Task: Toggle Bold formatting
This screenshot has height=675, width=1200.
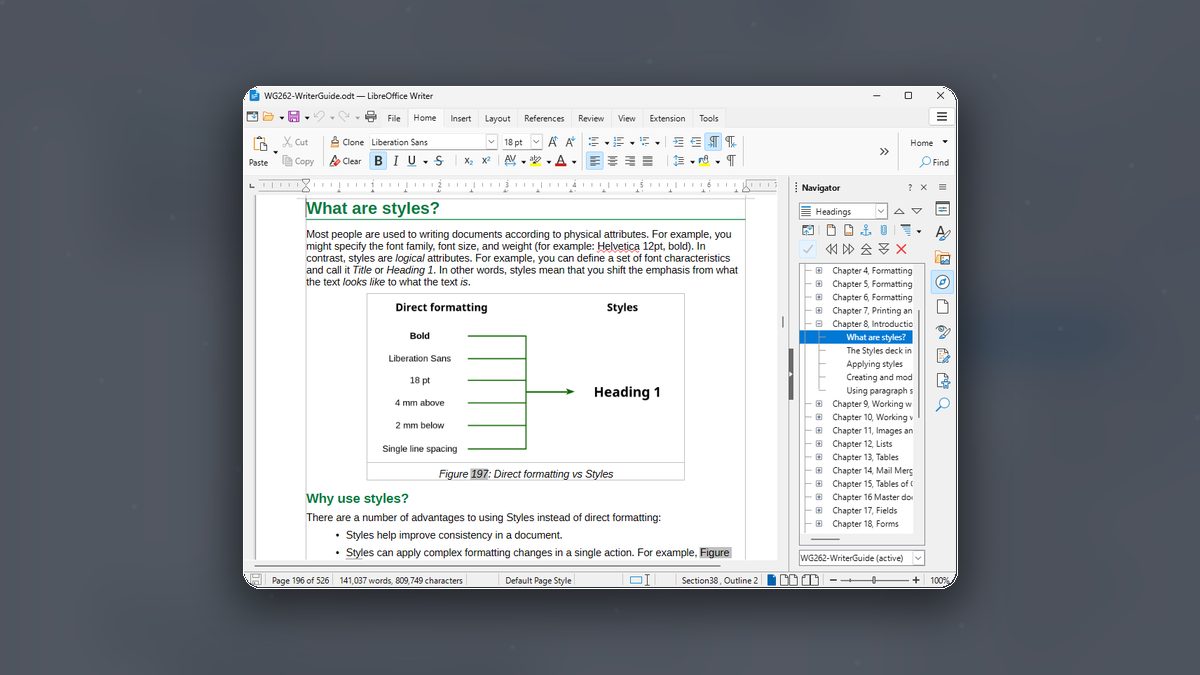Action: click(378, 161)
